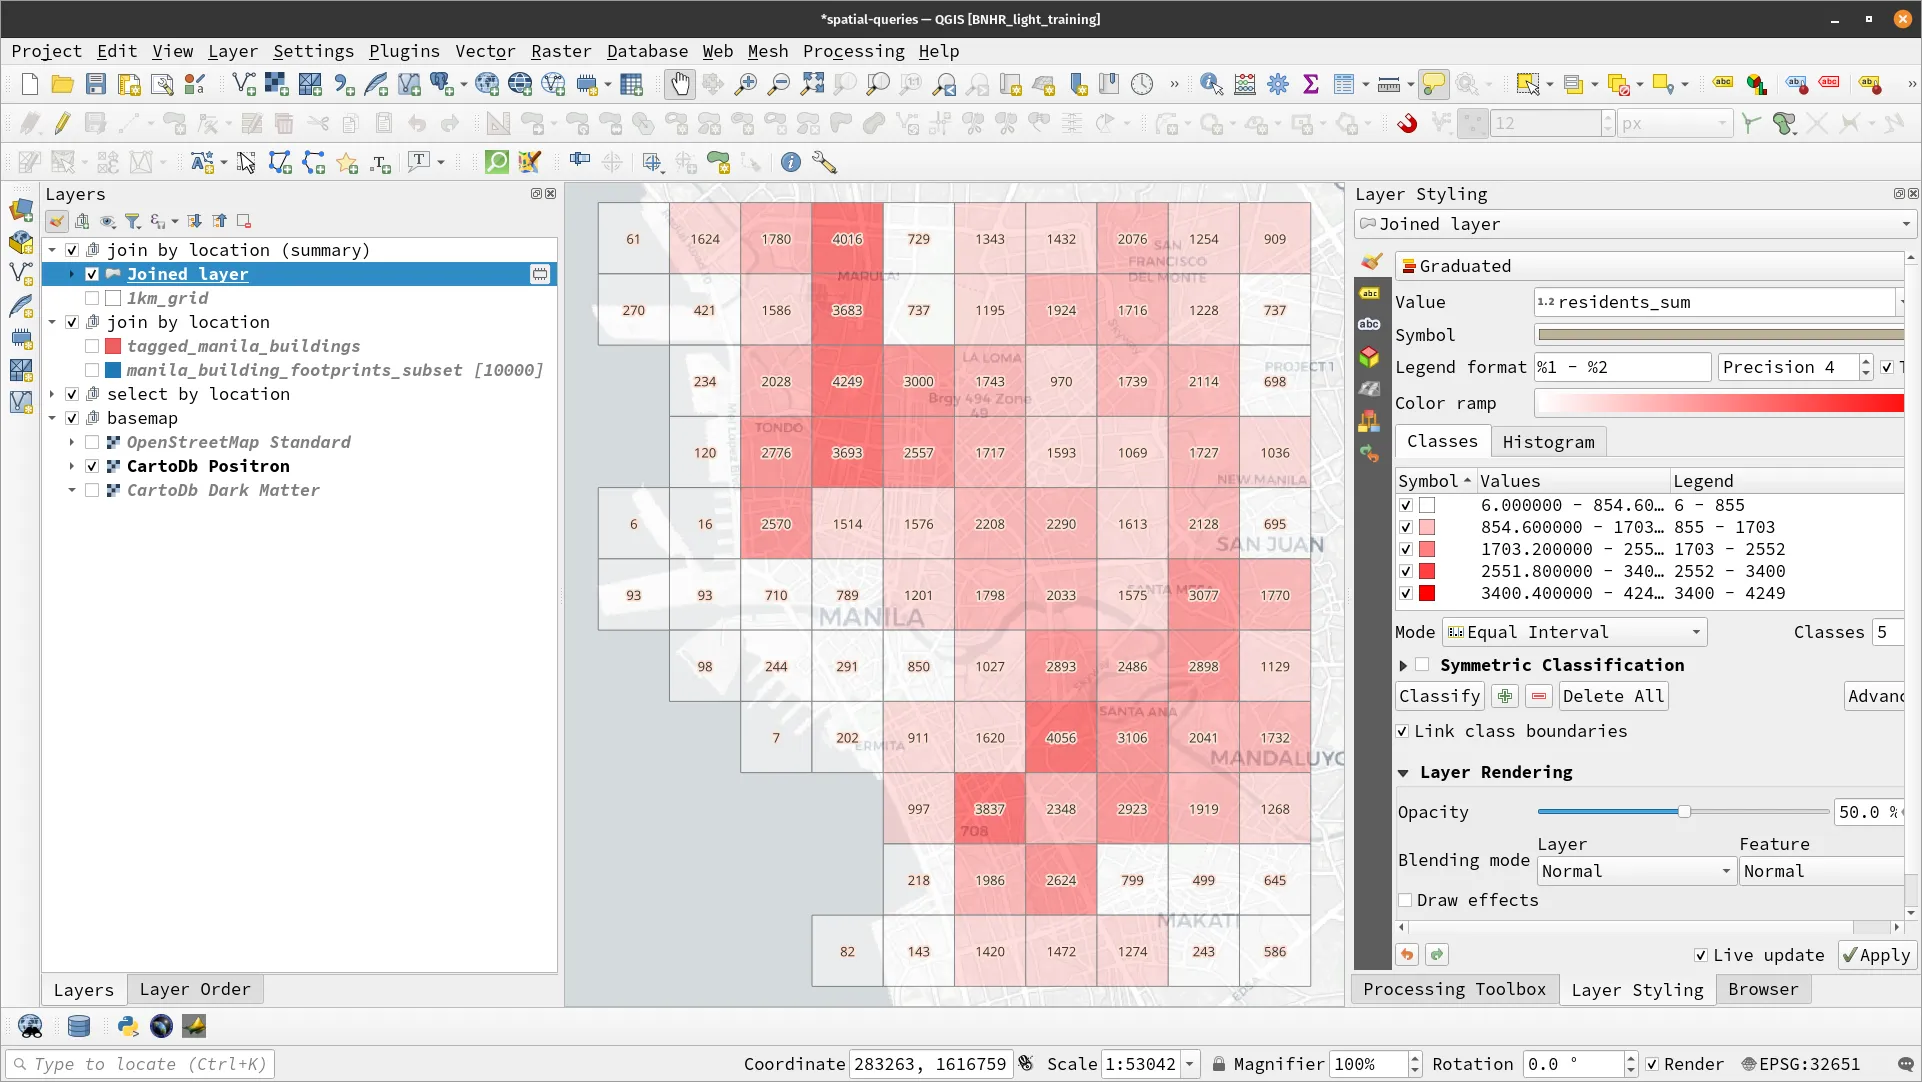Switch to the Histogram tab
The image size is (1922, 1082).
(x=1549, y=441)
